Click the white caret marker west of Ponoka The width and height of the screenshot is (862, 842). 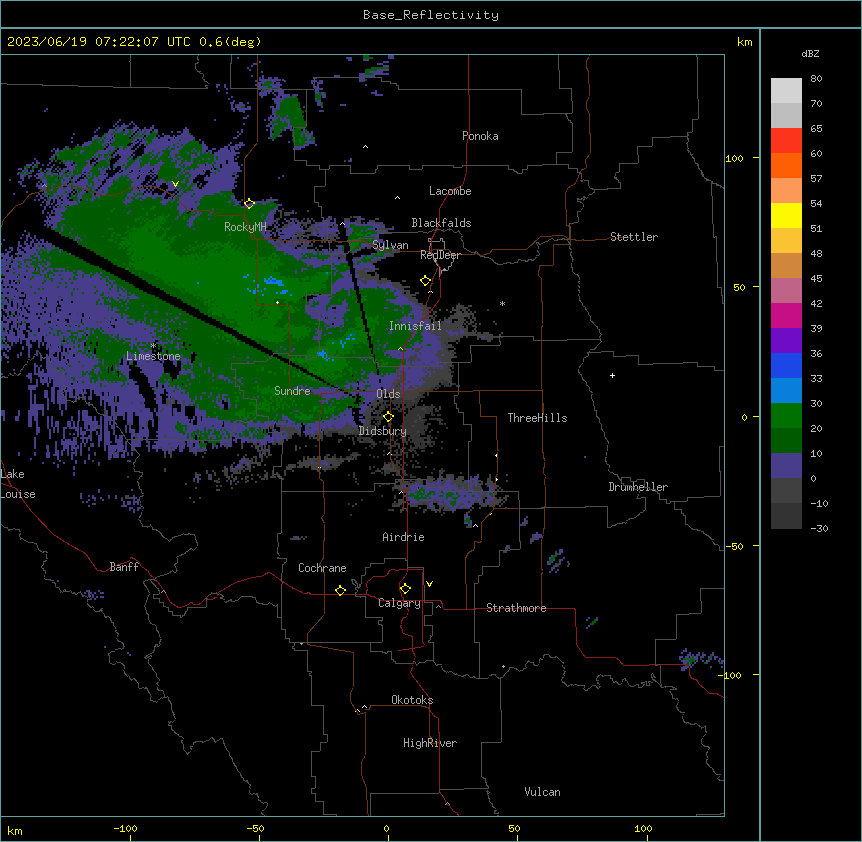366,147
